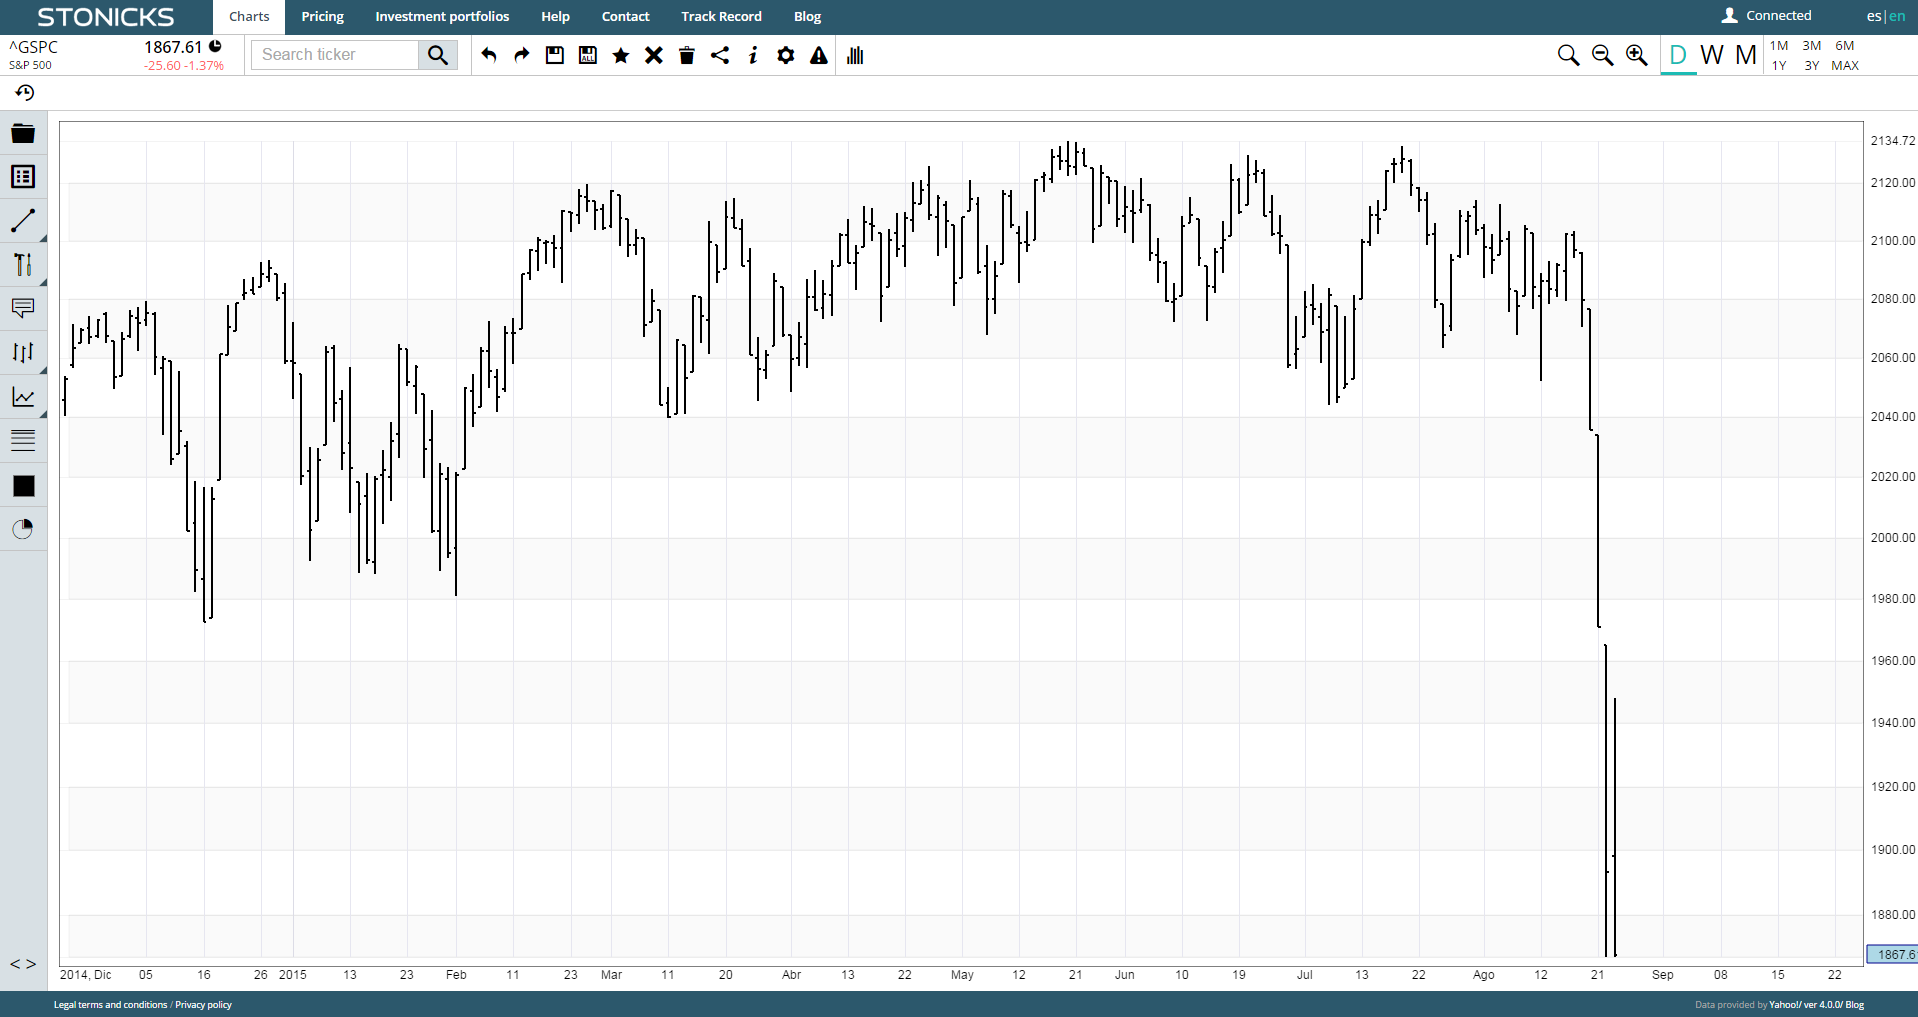The height and width of the screenshot is (1017, 1918).
Task: Switch to Daily (D) timeframe
Action: pyautogui.click(x=1678, y=55)
